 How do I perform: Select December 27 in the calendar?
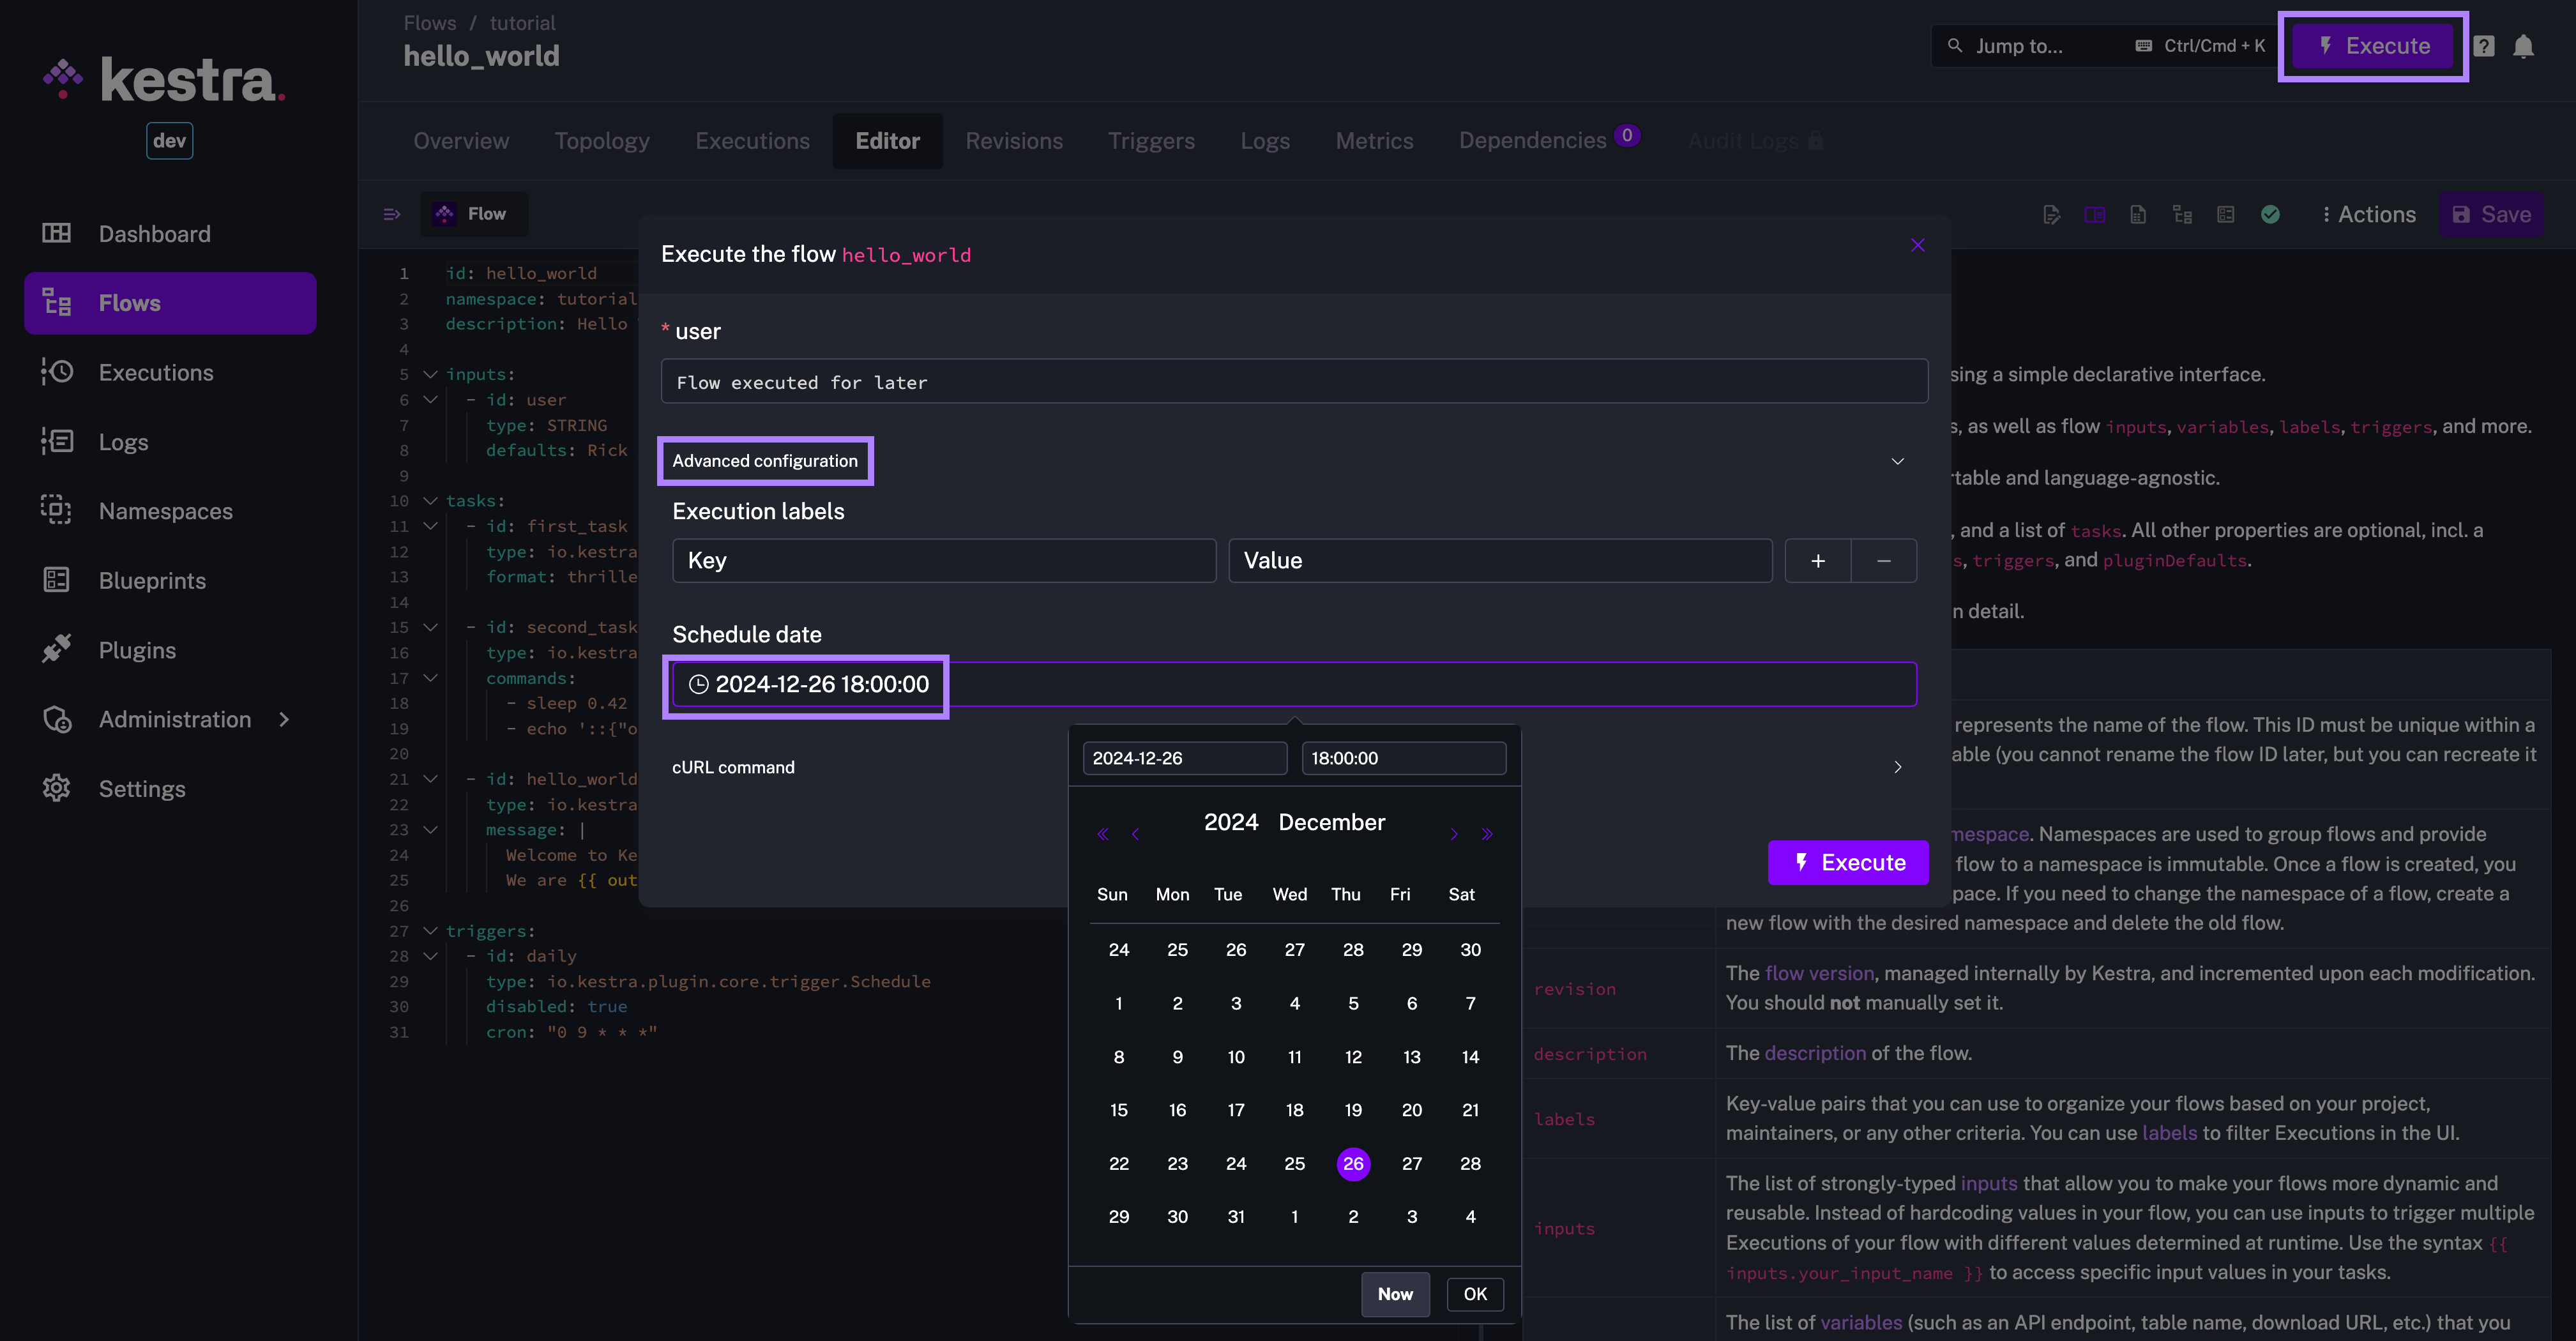1411,1164
